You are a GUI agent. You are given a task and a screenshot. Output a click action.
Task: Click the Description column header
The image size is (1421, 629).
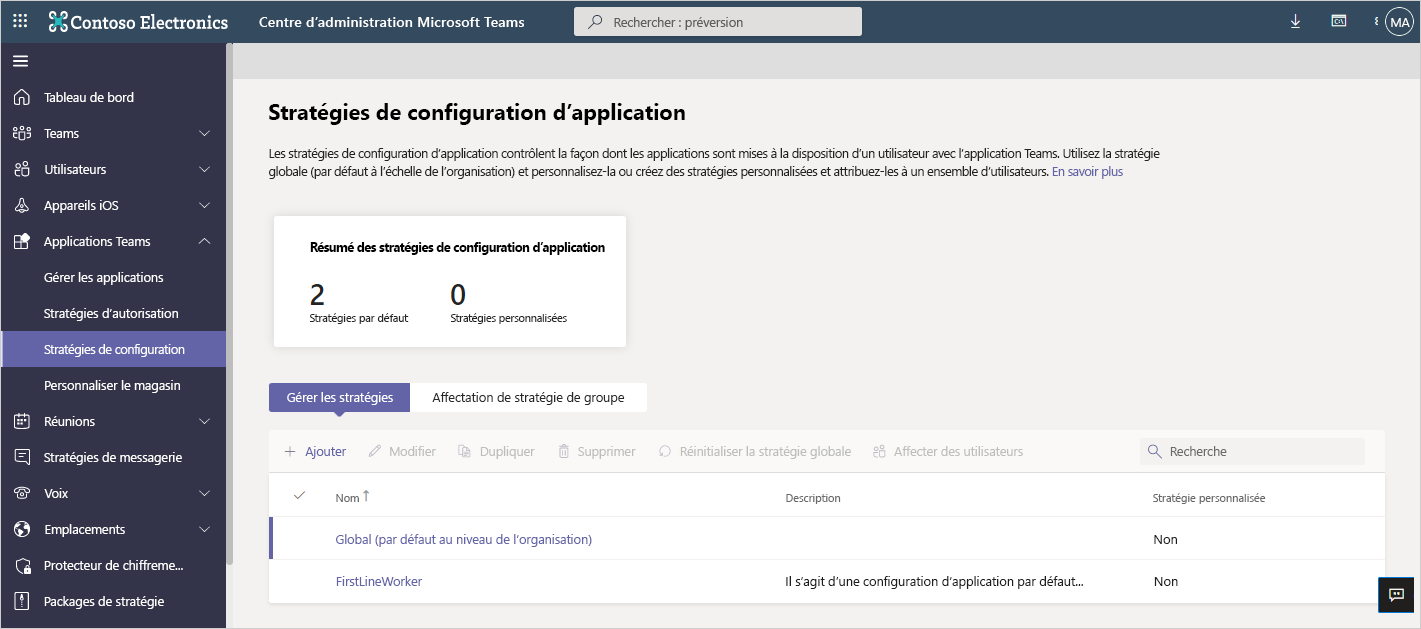813,498
